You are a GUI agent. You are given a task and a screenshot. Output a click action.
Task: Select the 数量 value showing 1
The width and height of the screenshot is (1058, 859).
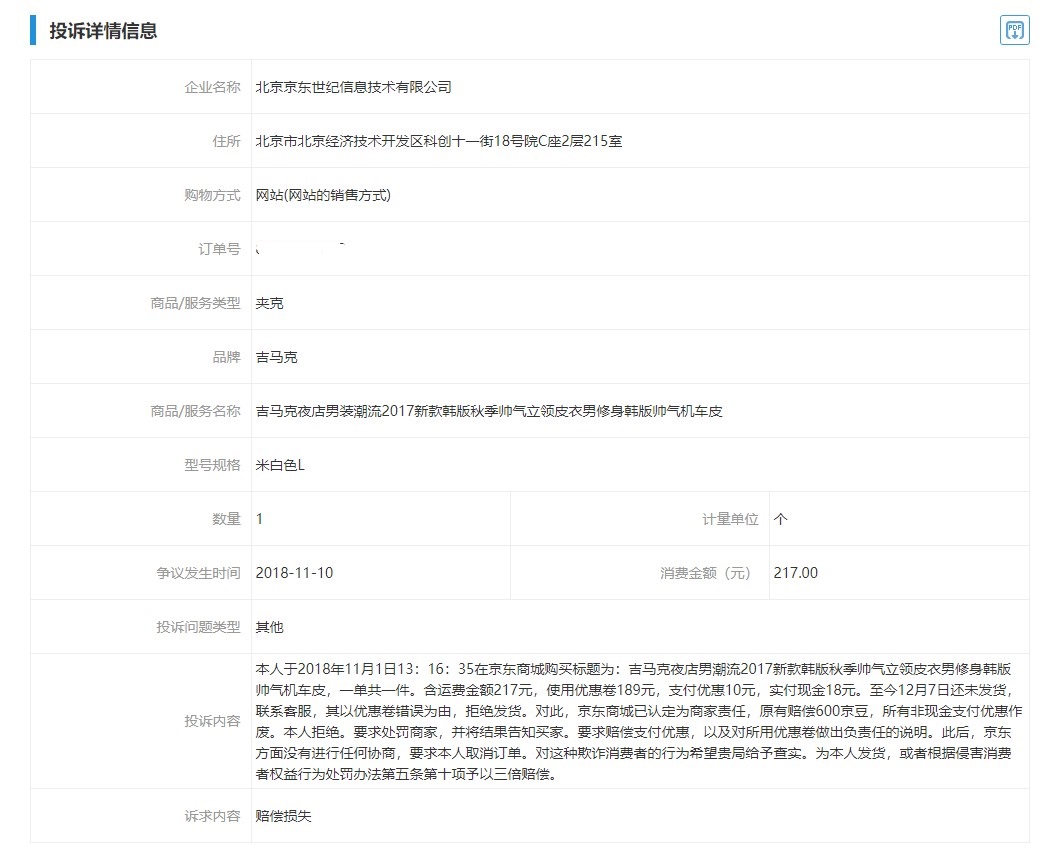[257, 518]
